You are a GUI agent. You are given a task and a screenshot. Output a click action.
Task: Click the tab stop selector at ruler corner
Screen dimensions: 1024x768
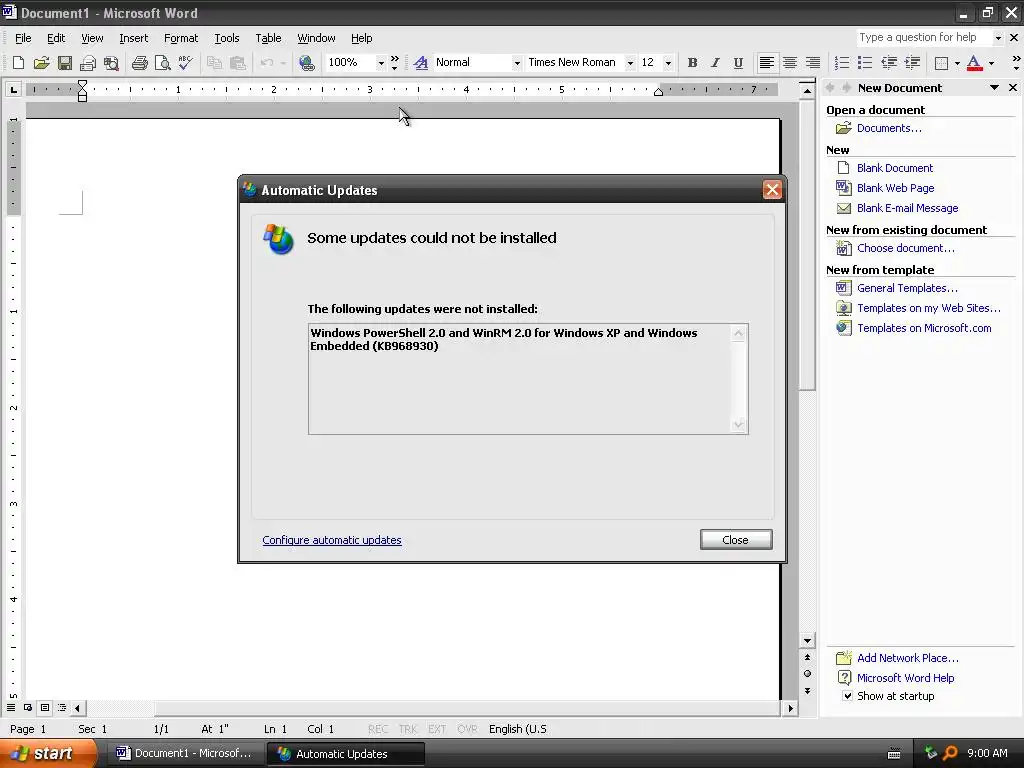pyautogui.click(x=13, y=89)
